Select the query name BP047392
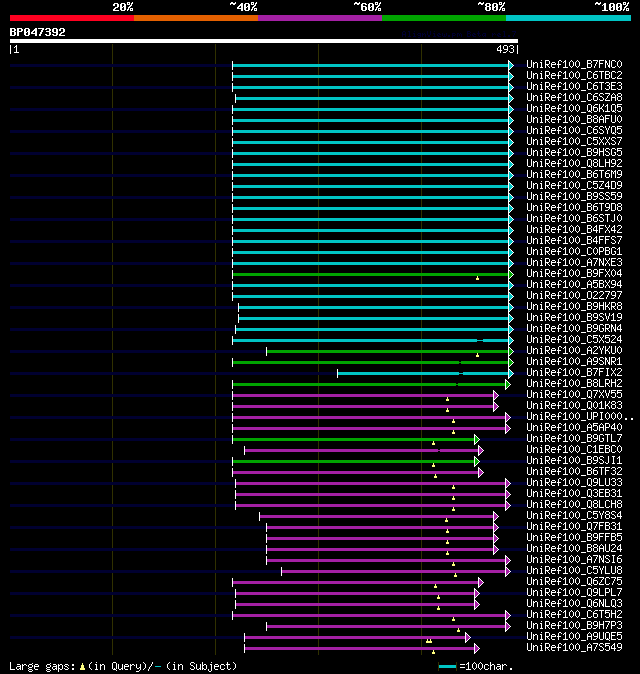640x674 pixels. coord(37,32)
